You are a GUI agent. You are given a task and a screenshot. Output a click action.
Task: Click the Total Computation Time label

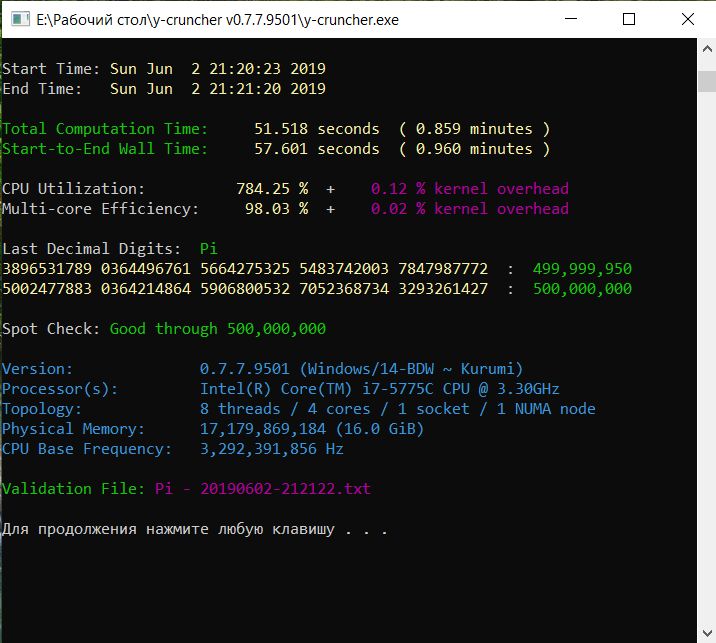105,129
